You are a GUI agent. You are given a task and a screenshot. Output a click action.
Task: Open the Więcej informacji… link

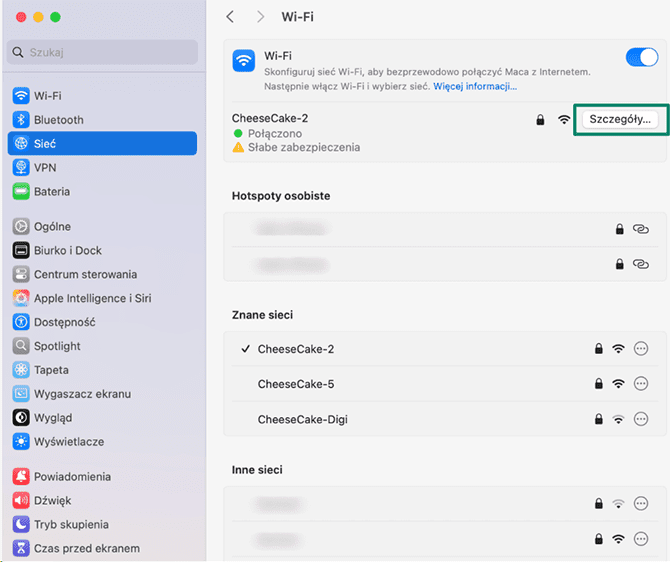pyautogui.click(x=474, y=87)
